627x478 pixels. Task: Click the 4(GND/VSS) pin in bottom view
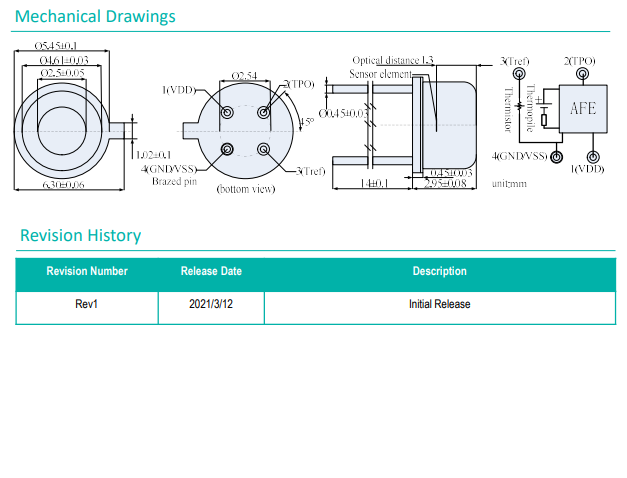[228, 149]
